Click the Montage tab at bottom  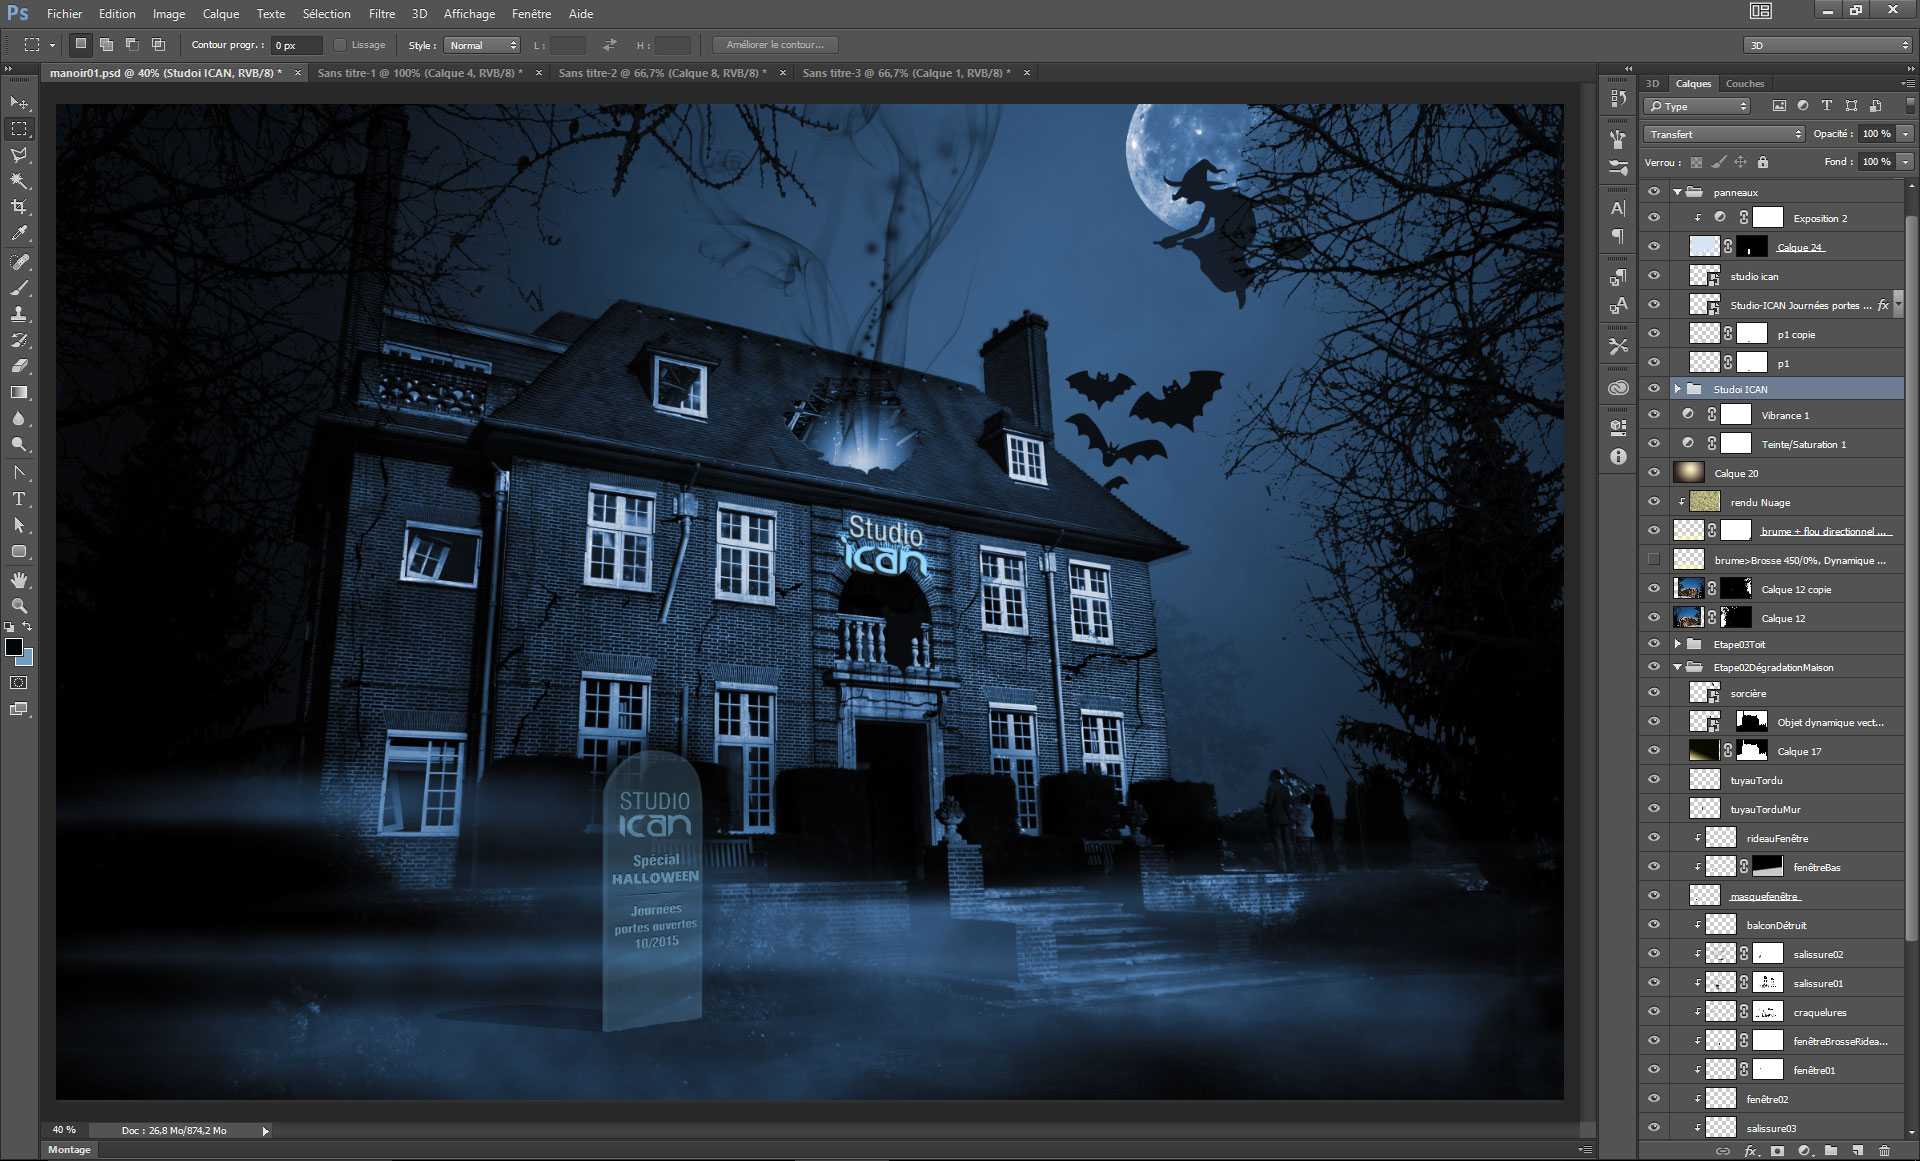pyautogui.click(x=69, y=1150)
